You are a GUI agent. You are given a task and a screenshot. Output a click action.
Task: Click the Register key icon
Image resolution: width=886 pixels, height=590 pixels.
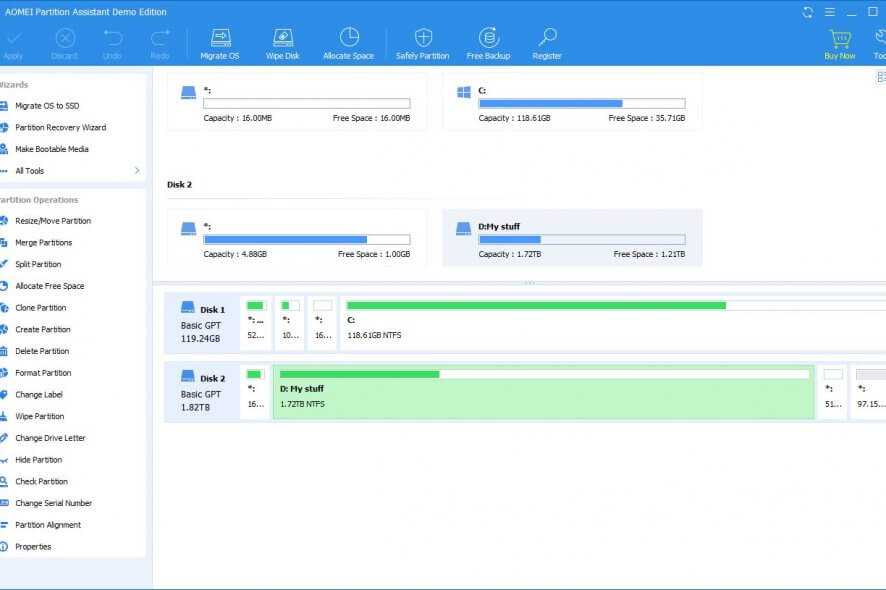point(547,37)
